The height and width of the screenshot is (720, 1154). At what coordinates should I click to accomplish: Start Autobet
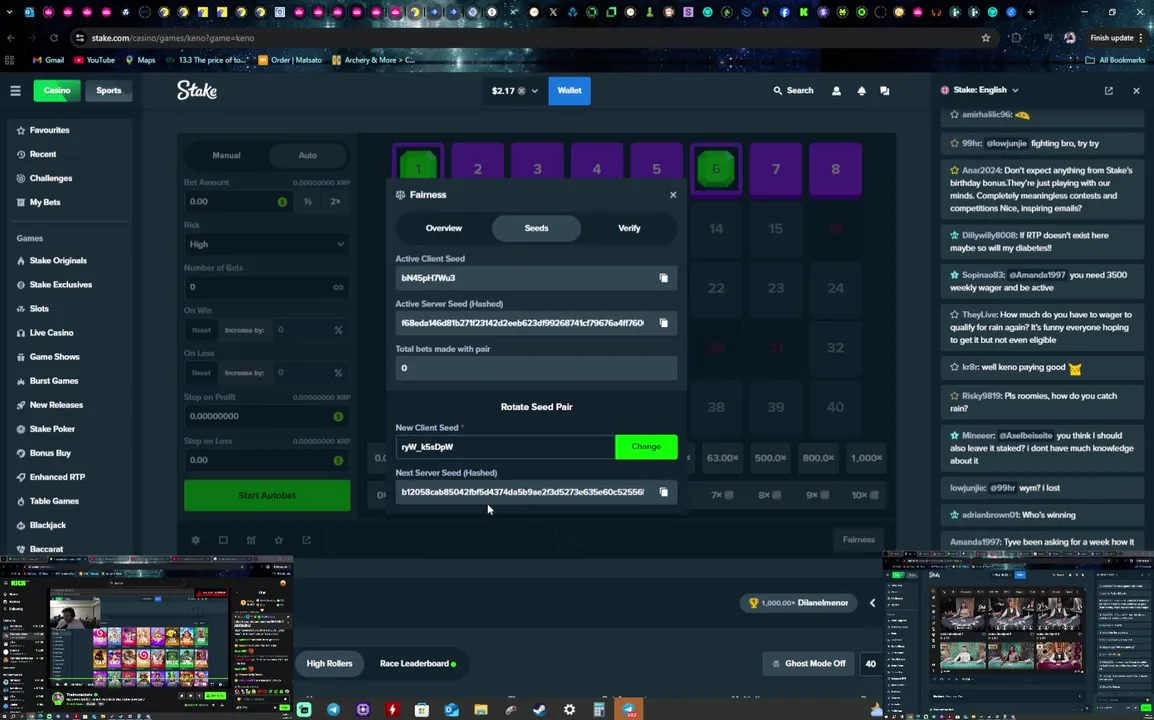[x=267, y=495]
